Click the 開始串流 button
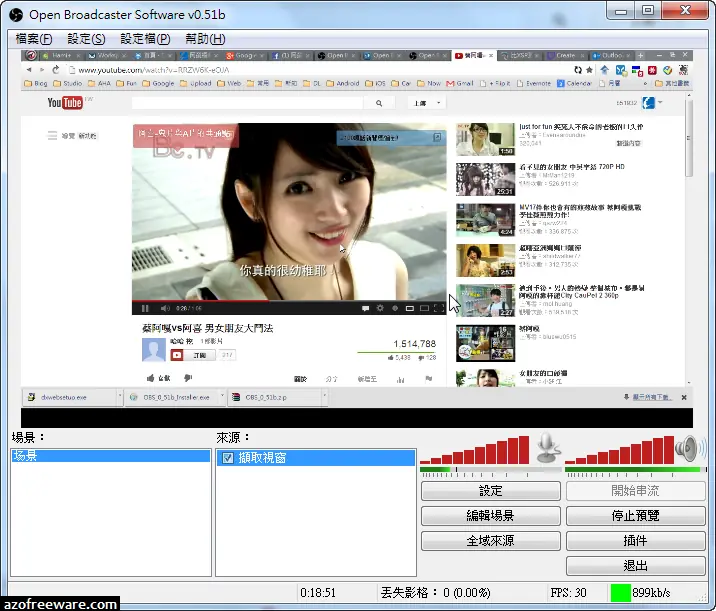The image size is (716, 611). click(x=636, y=491)
